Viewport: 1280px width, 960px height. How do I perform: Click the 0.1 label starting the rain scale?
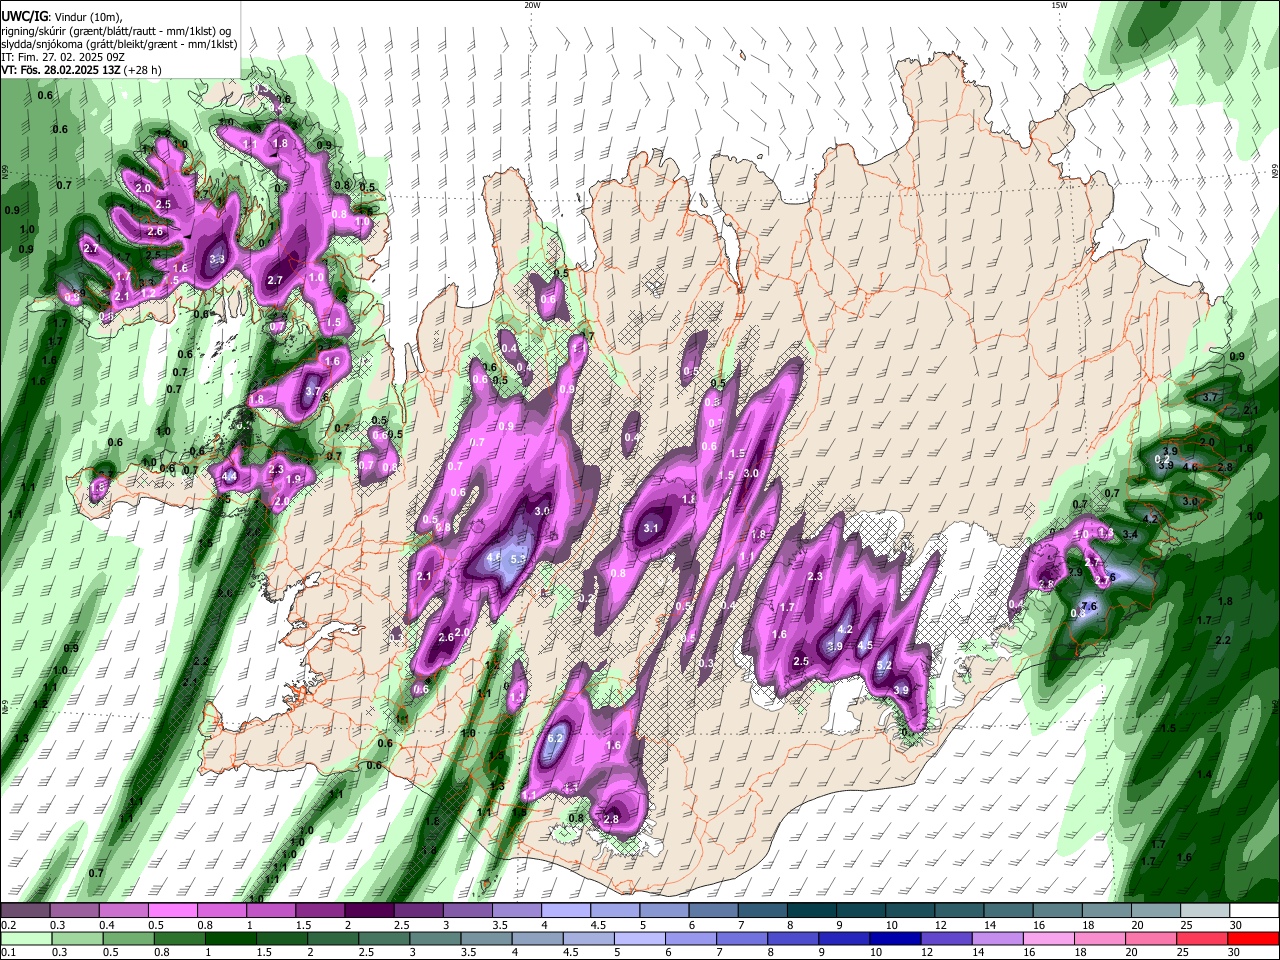click(x=8, y=952)
